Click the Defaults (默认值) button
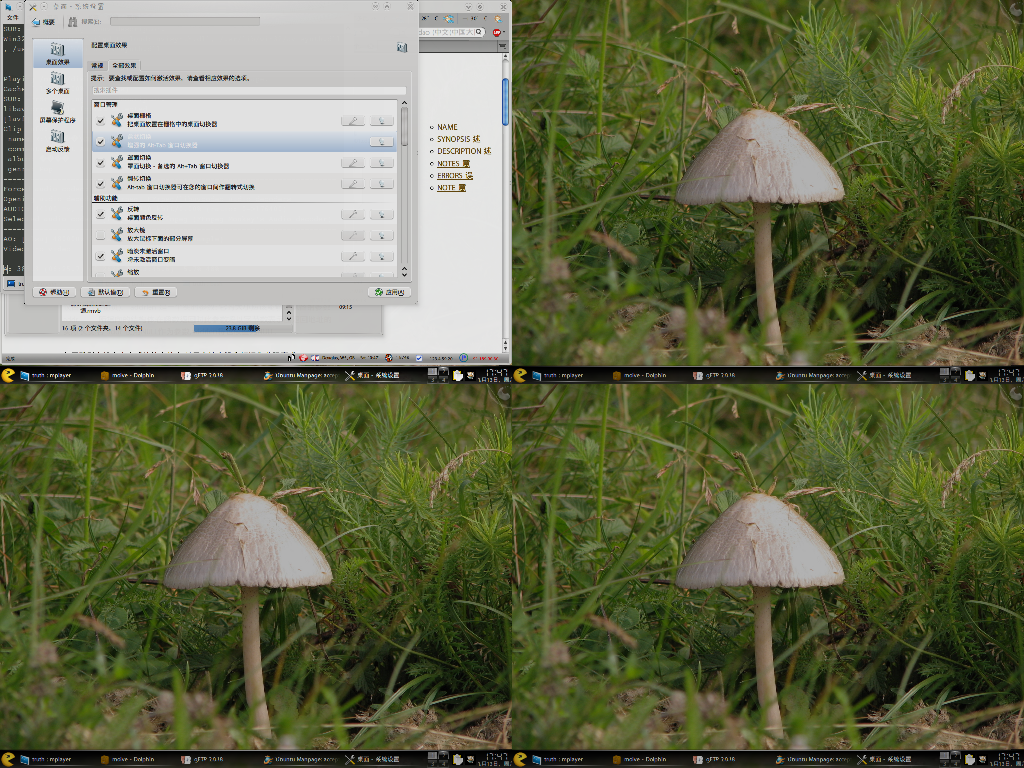Image resolution: width=1024 pixels, height=768 pixels. 105,292
